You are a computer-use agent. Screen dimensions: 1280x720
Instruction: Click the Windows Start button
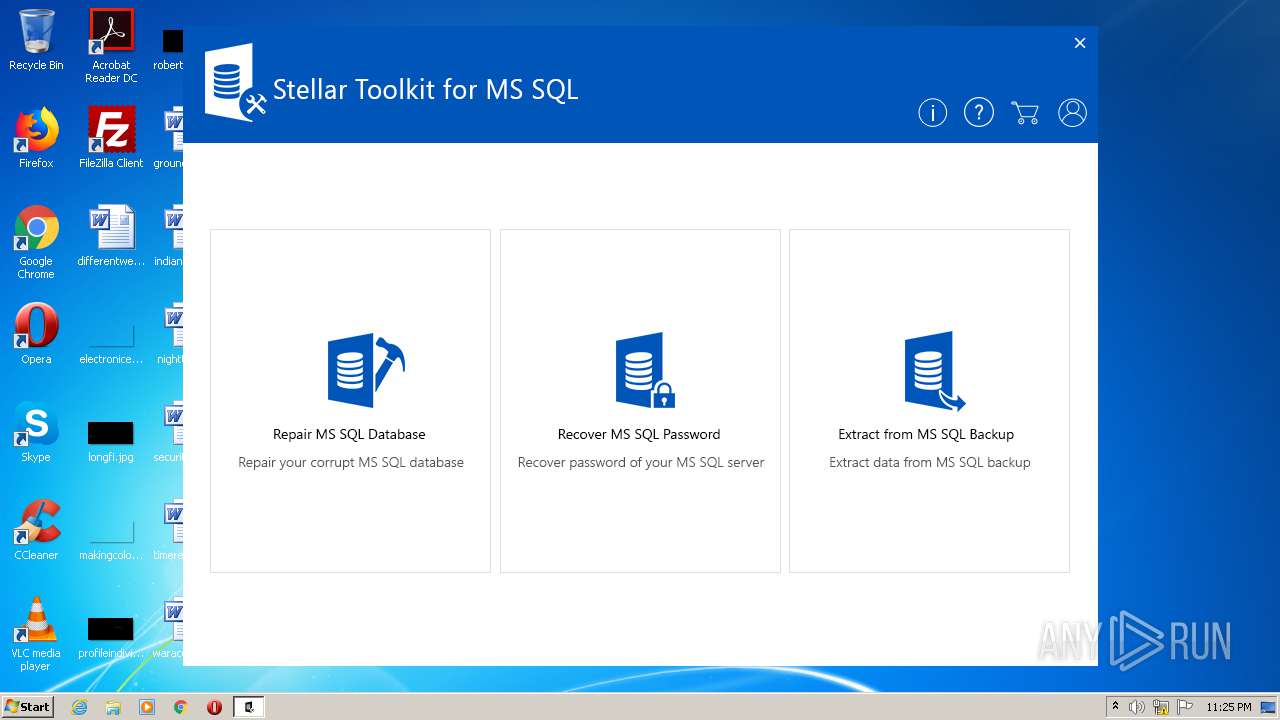pyautogui.click(x=28, y=707)
